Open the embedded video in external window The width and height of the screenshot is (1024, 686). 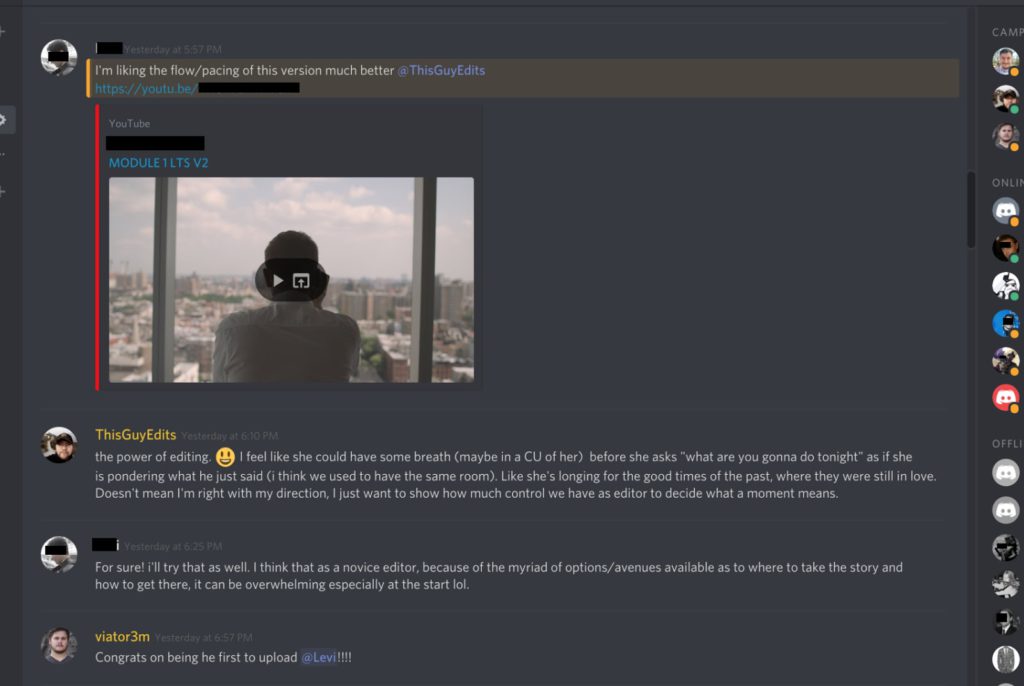[x=301, y=280]
